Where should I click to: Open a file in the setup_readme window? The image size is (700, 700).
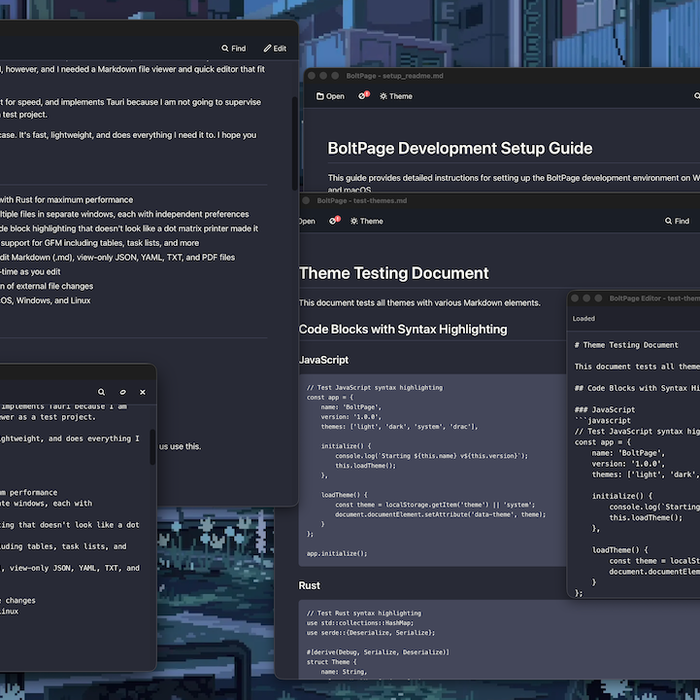coord(330,97)
